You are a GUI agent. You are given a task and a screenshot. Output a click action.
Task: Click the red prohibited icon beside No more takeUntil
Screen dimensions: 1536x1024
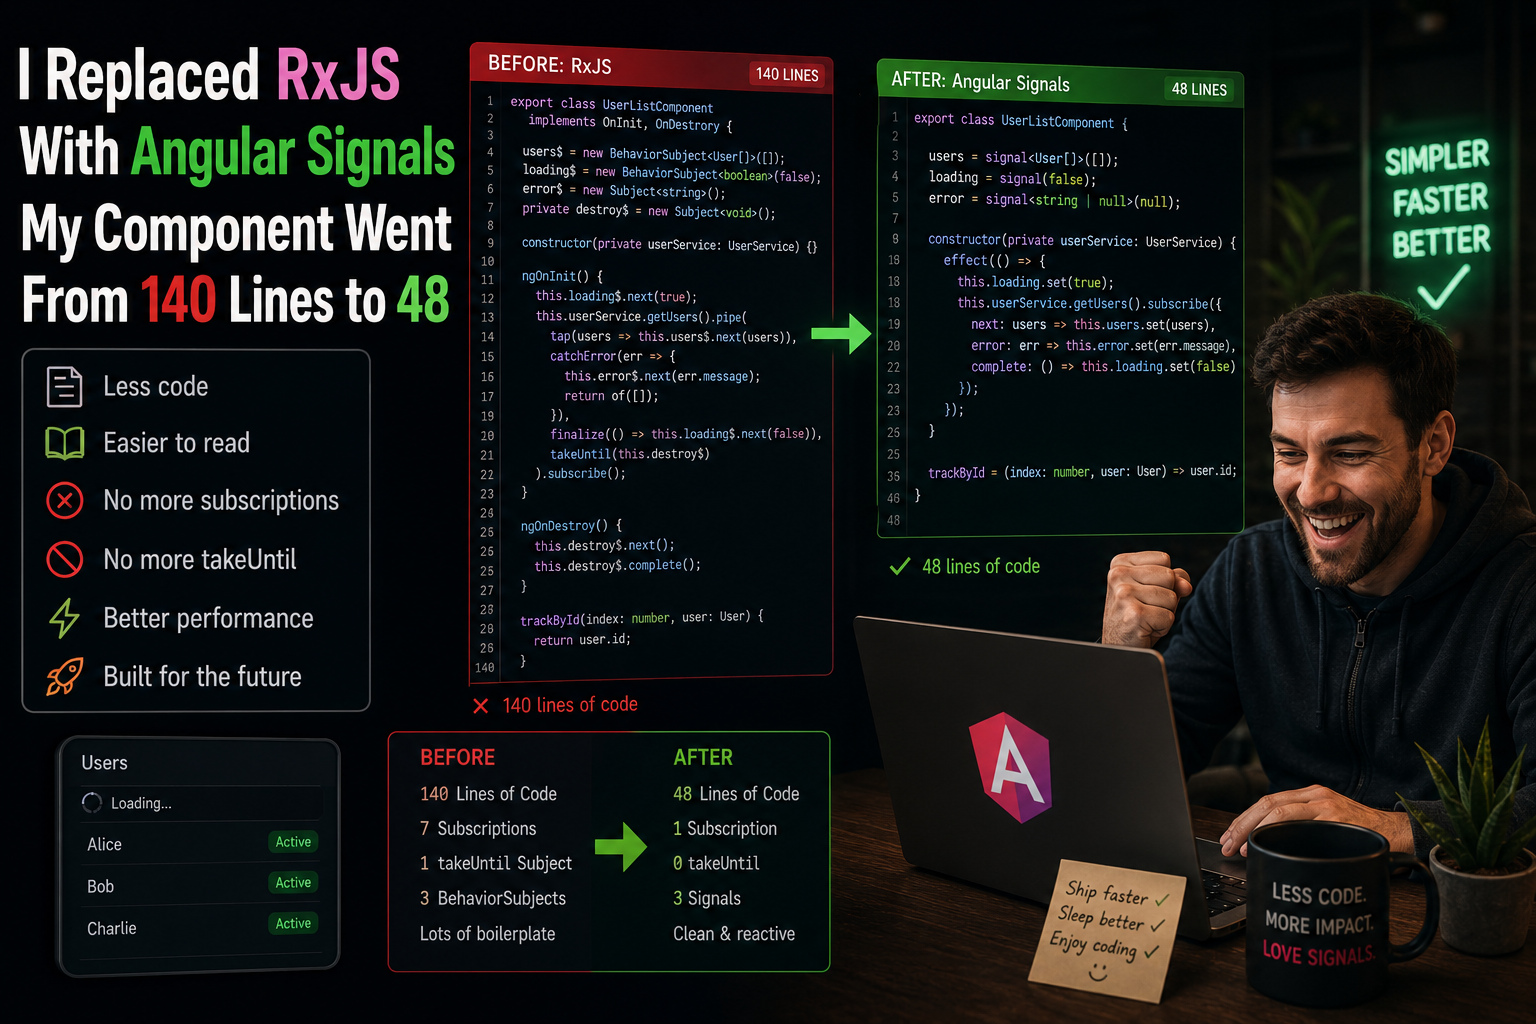[65, 559]
